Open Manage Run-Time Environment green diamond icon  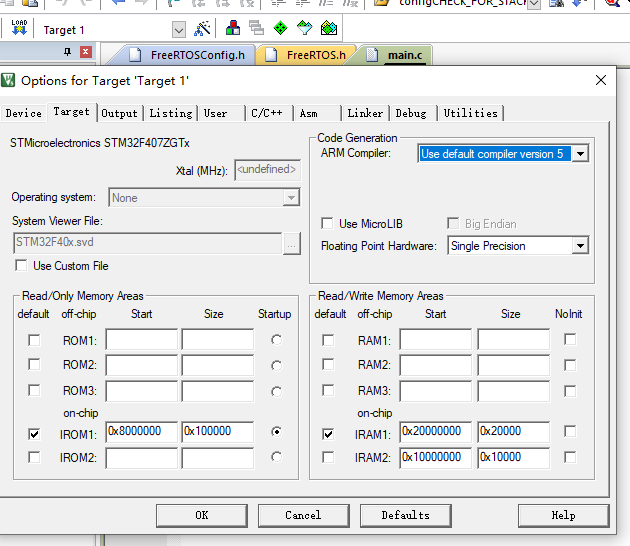280,28
